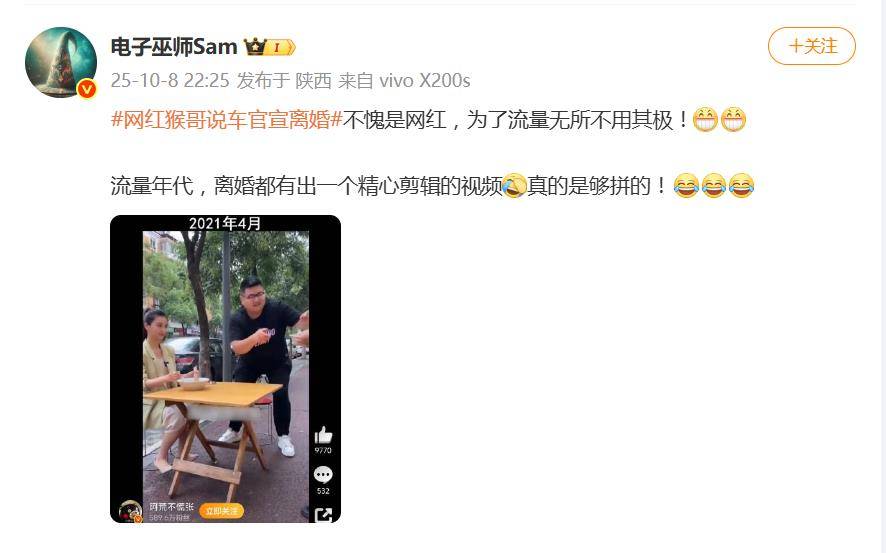
Task: Click the crying emoji after 视频
Action: (x=514, y=186)
